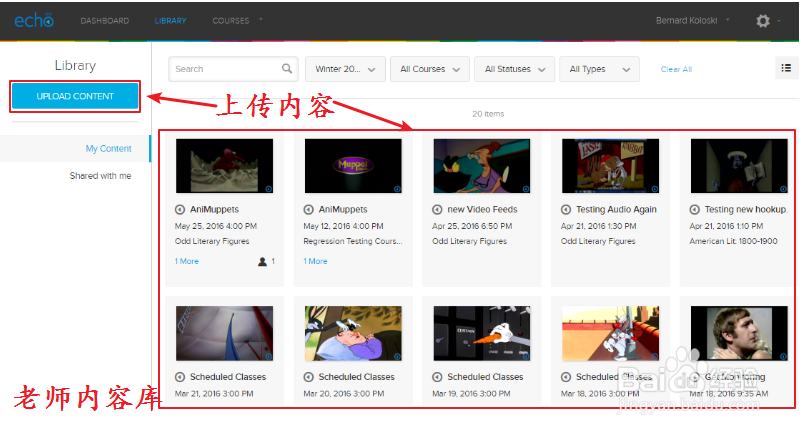Screen dimensions: 804x433
Task: Open the All Courses dropdown
Action: [430, 69]
